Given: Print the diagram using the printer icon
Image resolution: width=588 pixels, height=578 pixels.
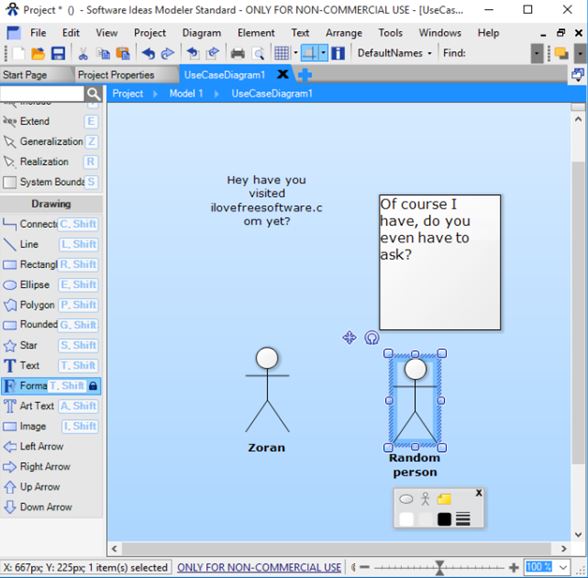Looking at the screenshot, I should (x=238, y=54).
